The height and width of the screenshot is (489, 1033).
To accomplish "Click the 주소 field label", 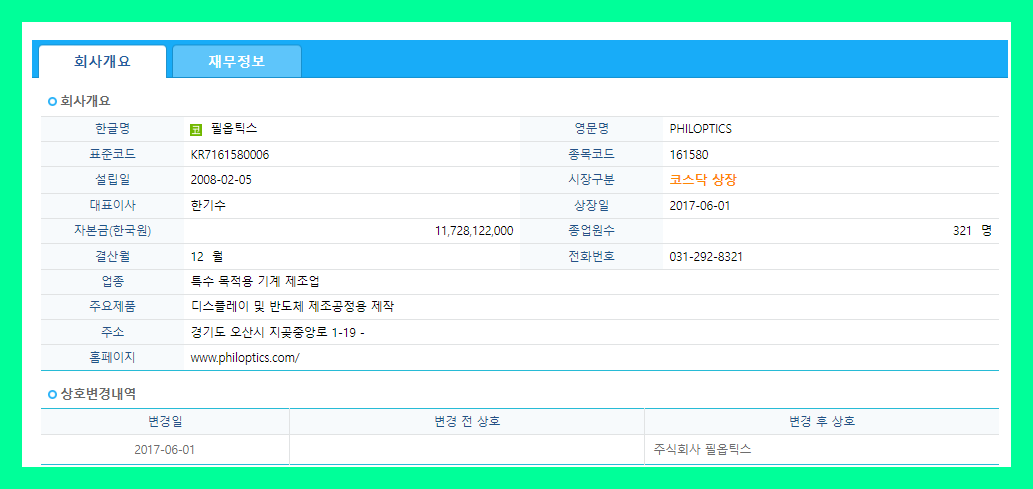I will pos(112,332).
